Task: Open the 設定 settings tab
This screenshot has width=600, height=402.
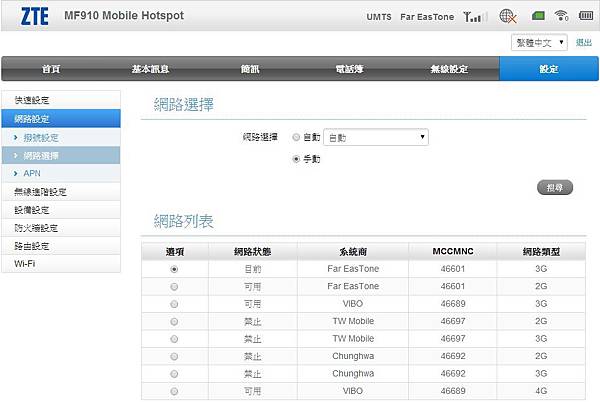Action: pos(549,69)
